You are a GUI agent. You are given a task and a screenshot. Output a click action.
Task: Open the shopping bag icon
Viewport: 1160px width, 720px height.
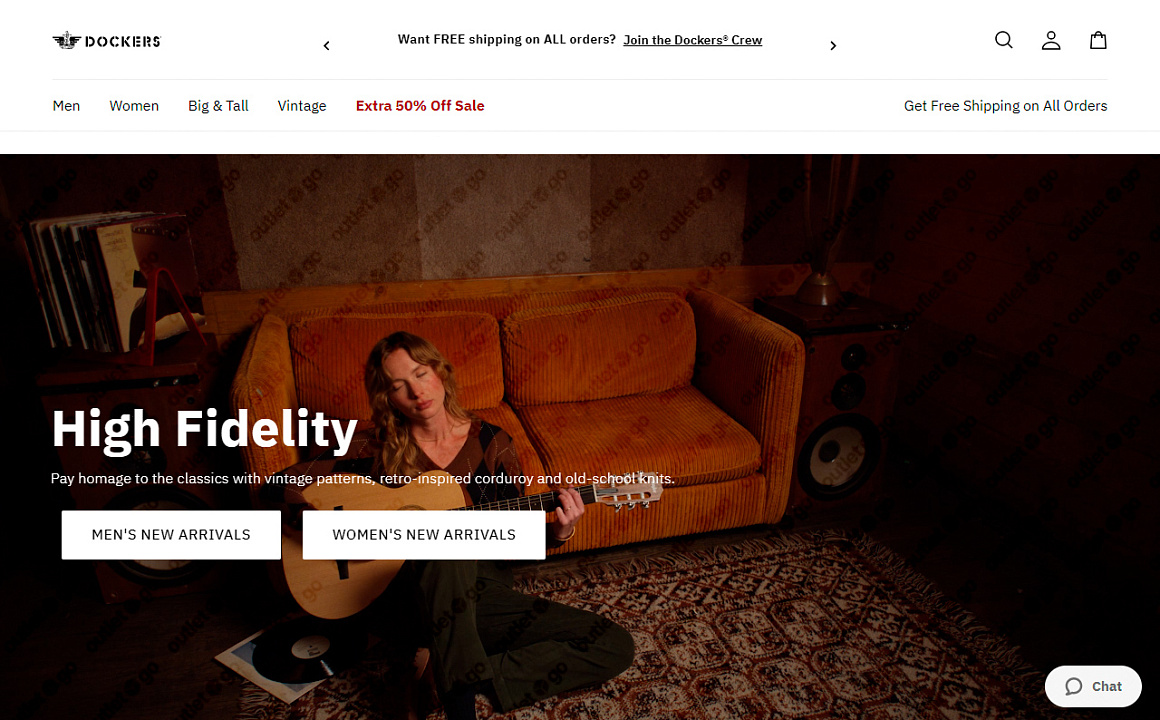tap(1098, 40)
